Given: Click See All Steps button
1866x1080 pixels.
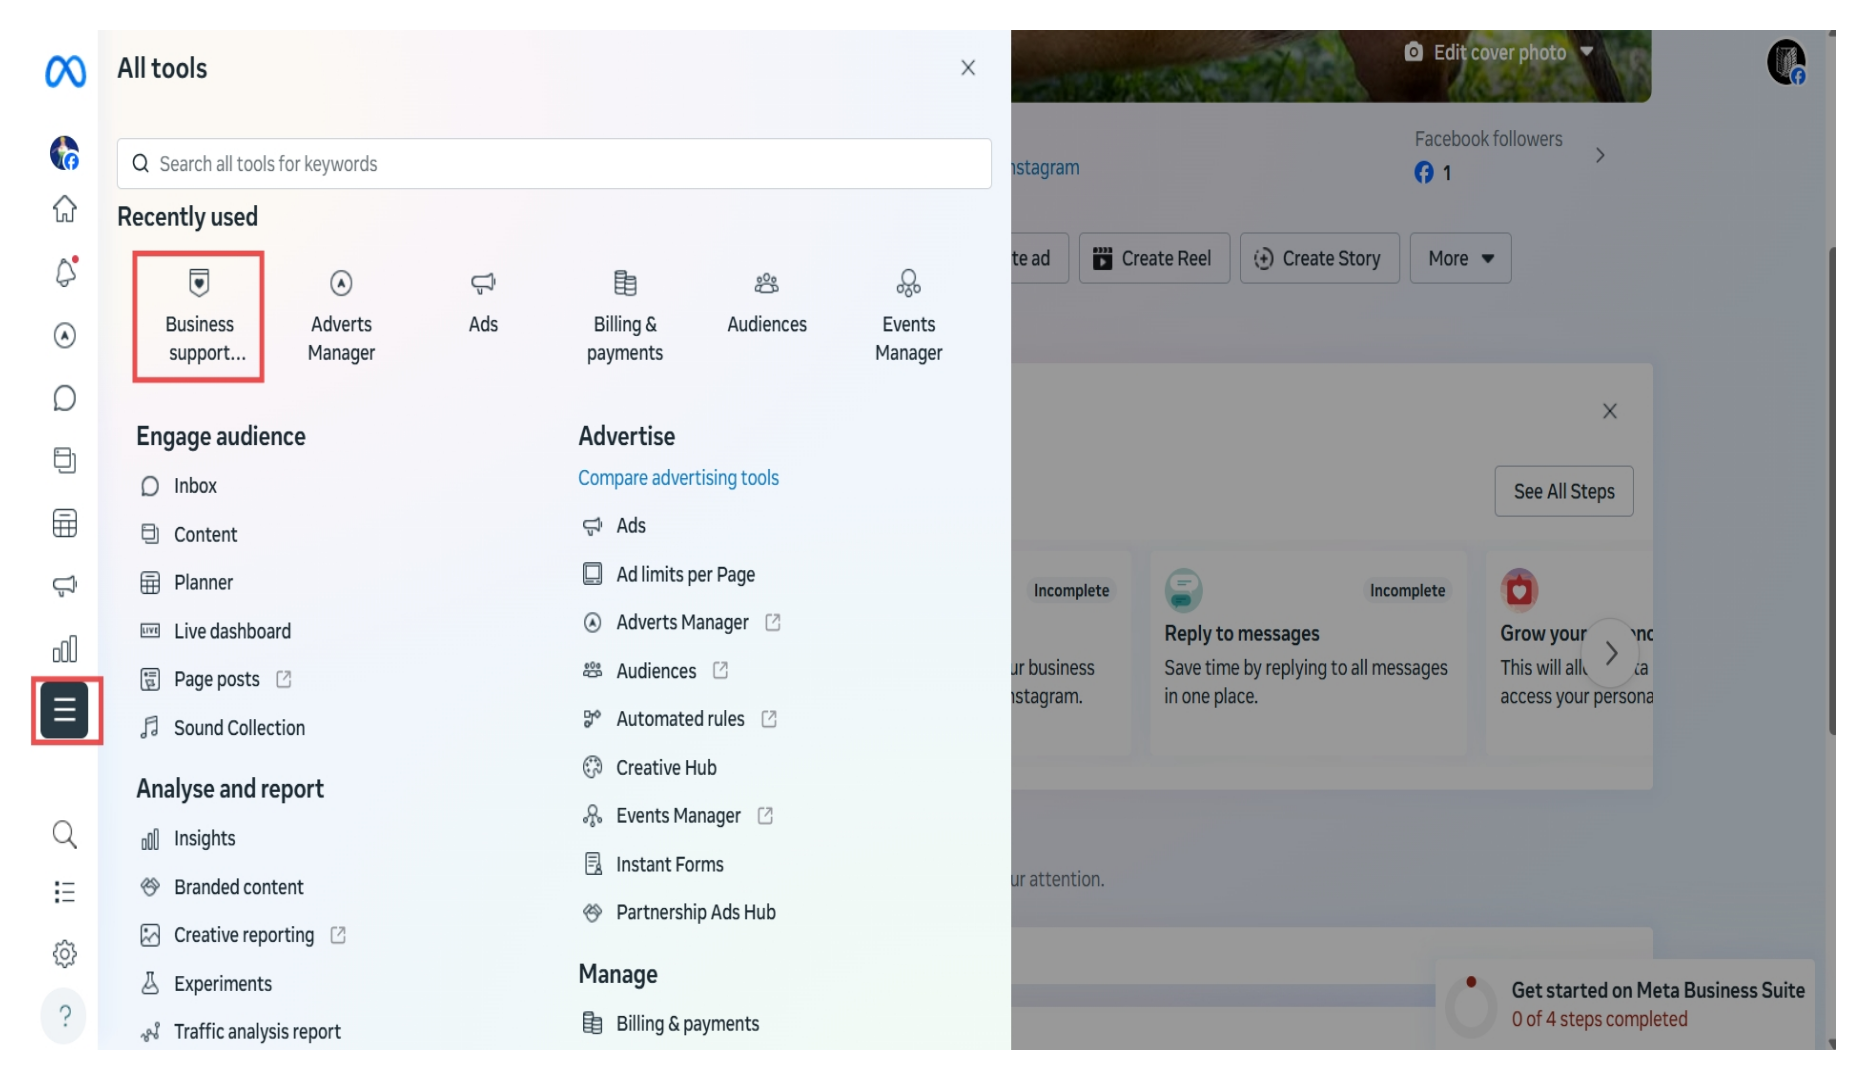Looking at the screenshot, I should click(x=1564, y=492).
